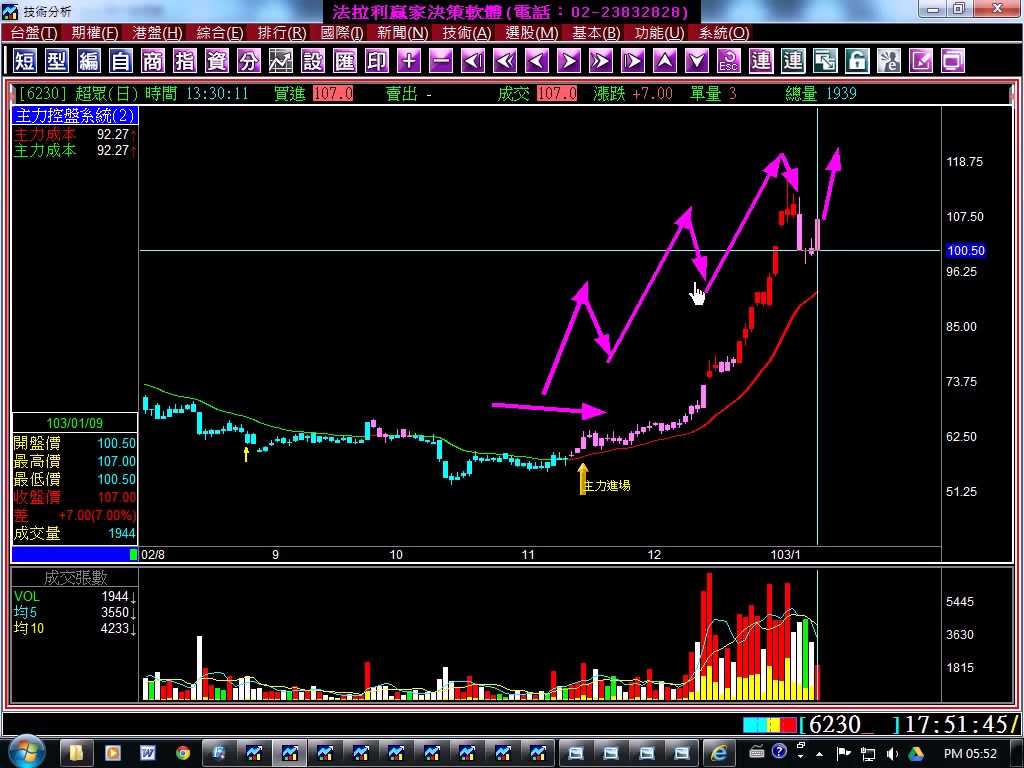This screenshot has height=768, width=1024.
Task: Open the 技術(A) menu
Action: pos(466,33)
